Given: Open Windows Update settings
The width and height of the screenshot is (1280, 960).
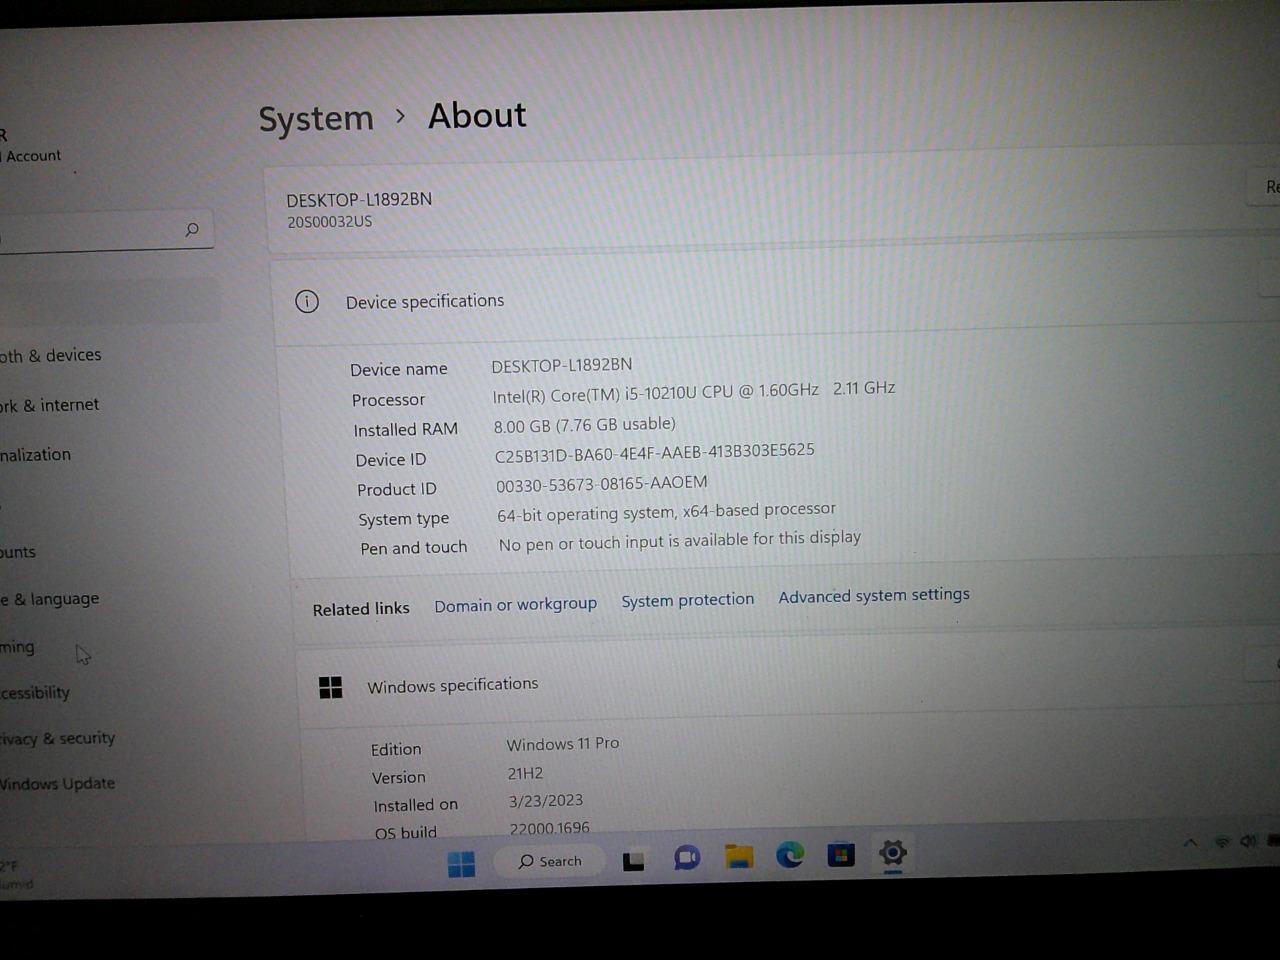Looking at the screenshot, I should tap(57, 784).
